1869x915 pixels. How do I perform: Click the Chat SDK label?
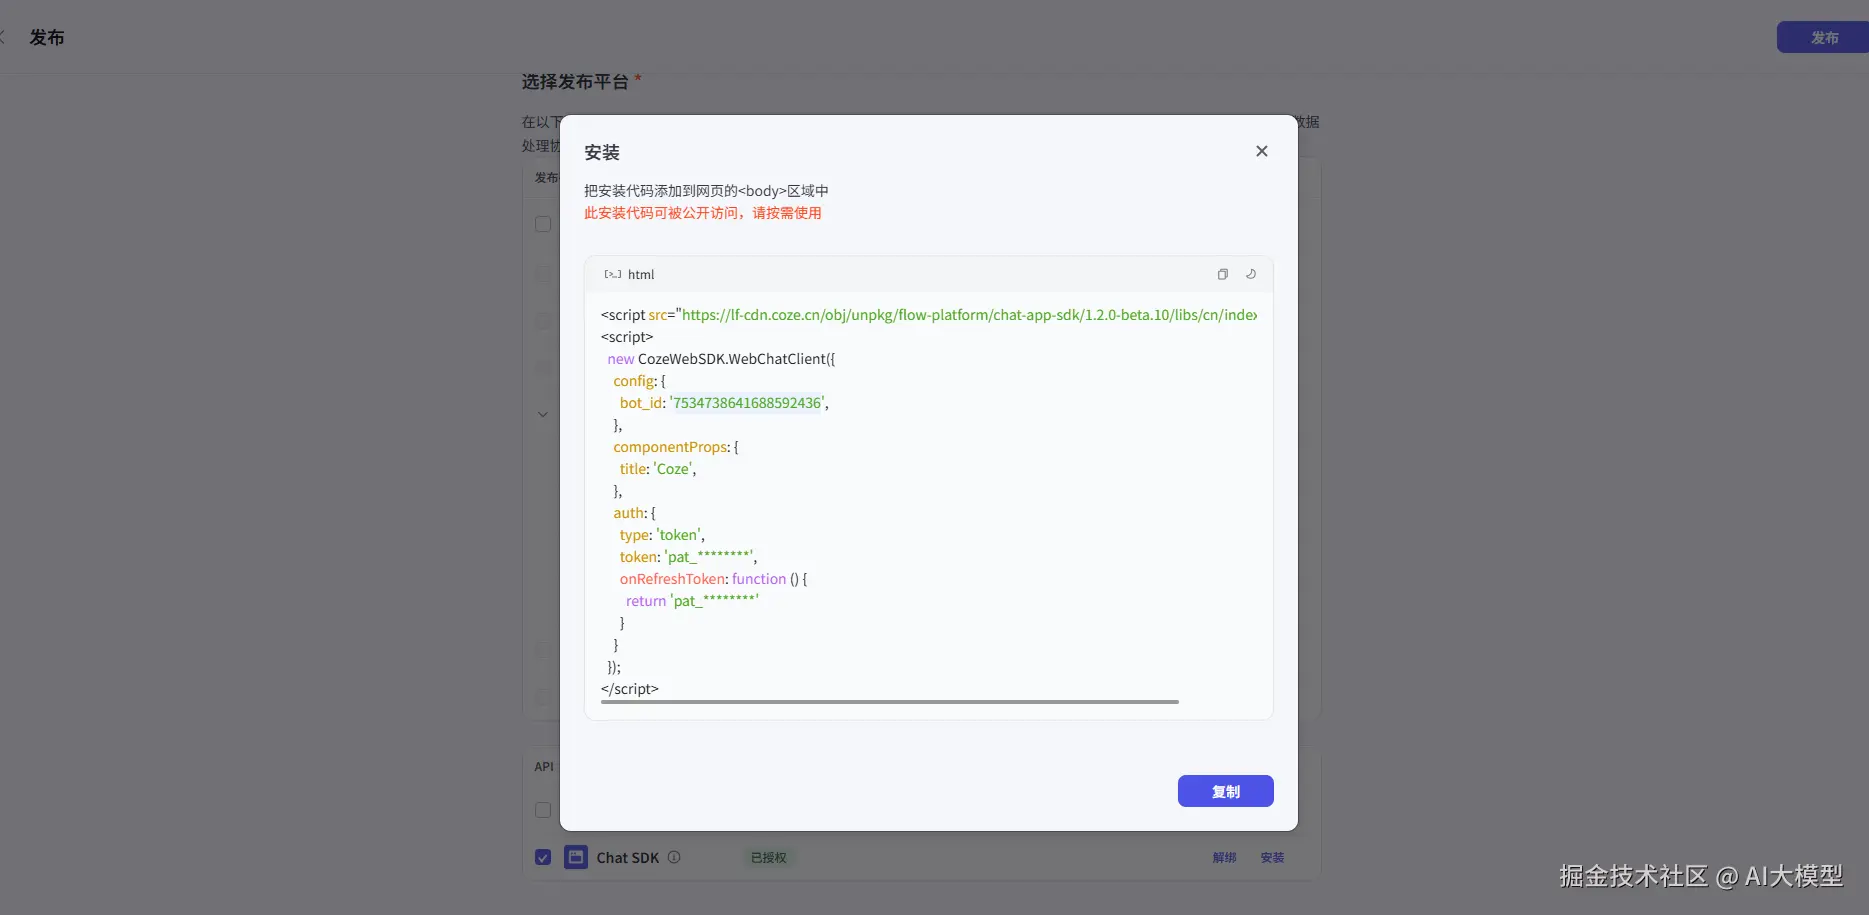pyautogui.click(x=628, y=857)
